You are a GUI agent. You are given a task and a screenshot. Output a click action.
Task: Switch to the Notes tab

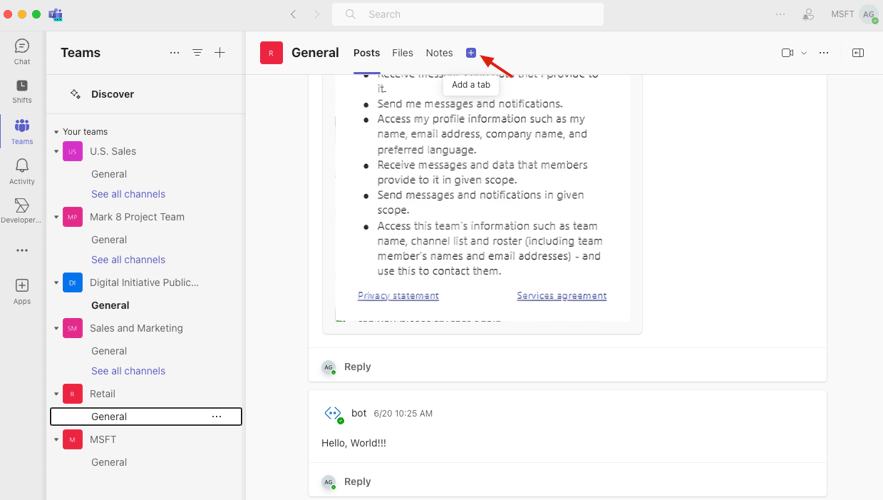(439, 53)
